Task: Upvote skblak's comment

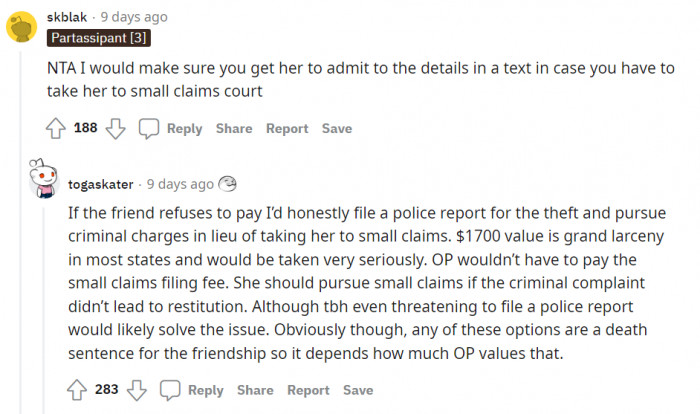Action: 56,128
